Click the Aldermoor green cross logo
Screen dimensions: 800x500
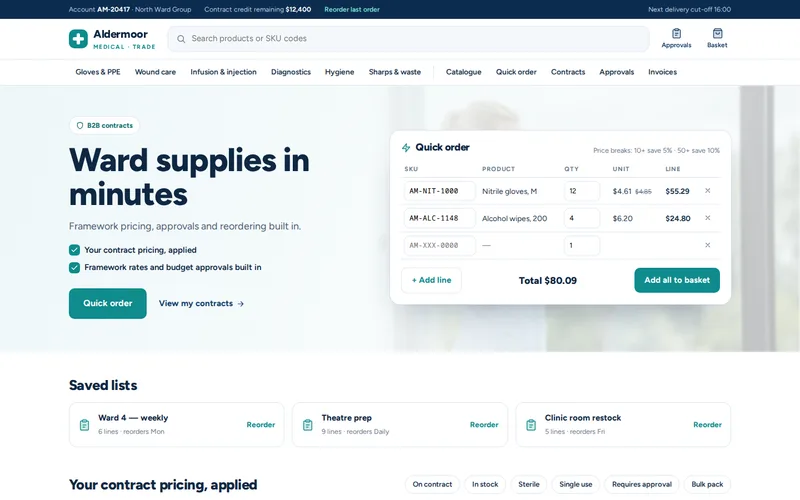tap(78, 39)
